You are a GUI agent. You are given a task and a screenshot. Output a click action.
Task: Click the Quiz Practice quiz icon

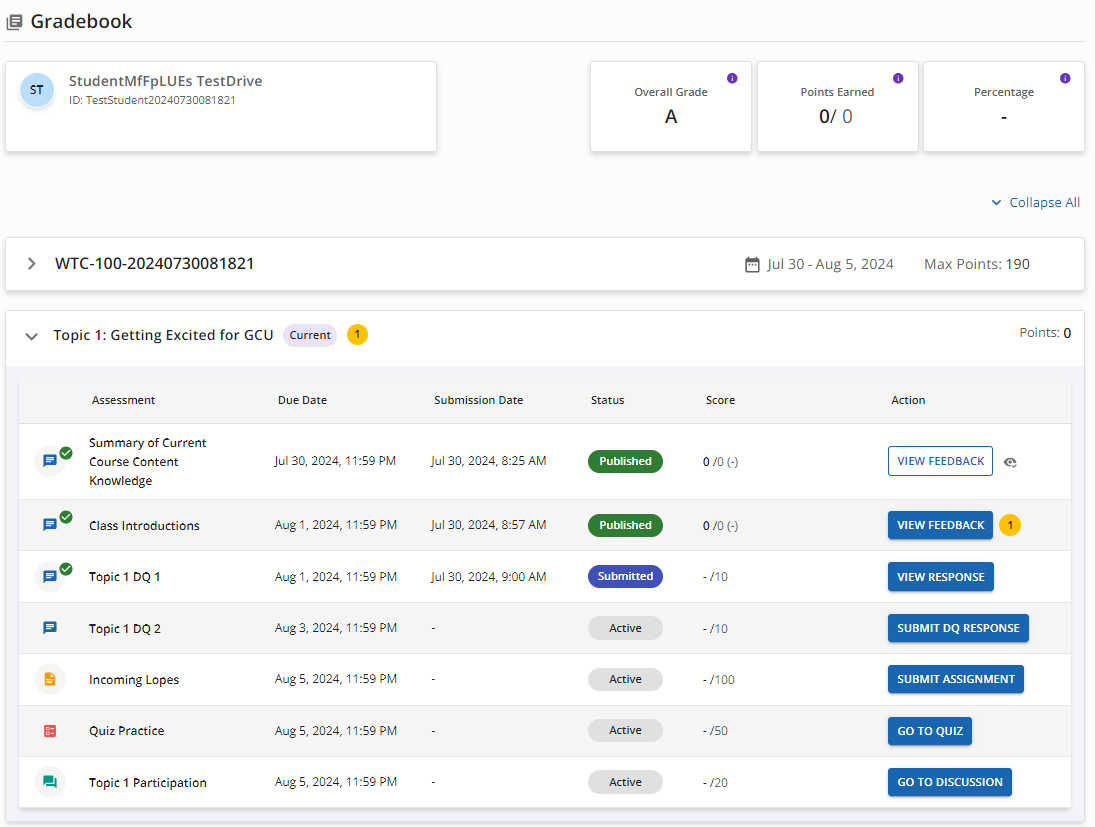coord(50,731)
